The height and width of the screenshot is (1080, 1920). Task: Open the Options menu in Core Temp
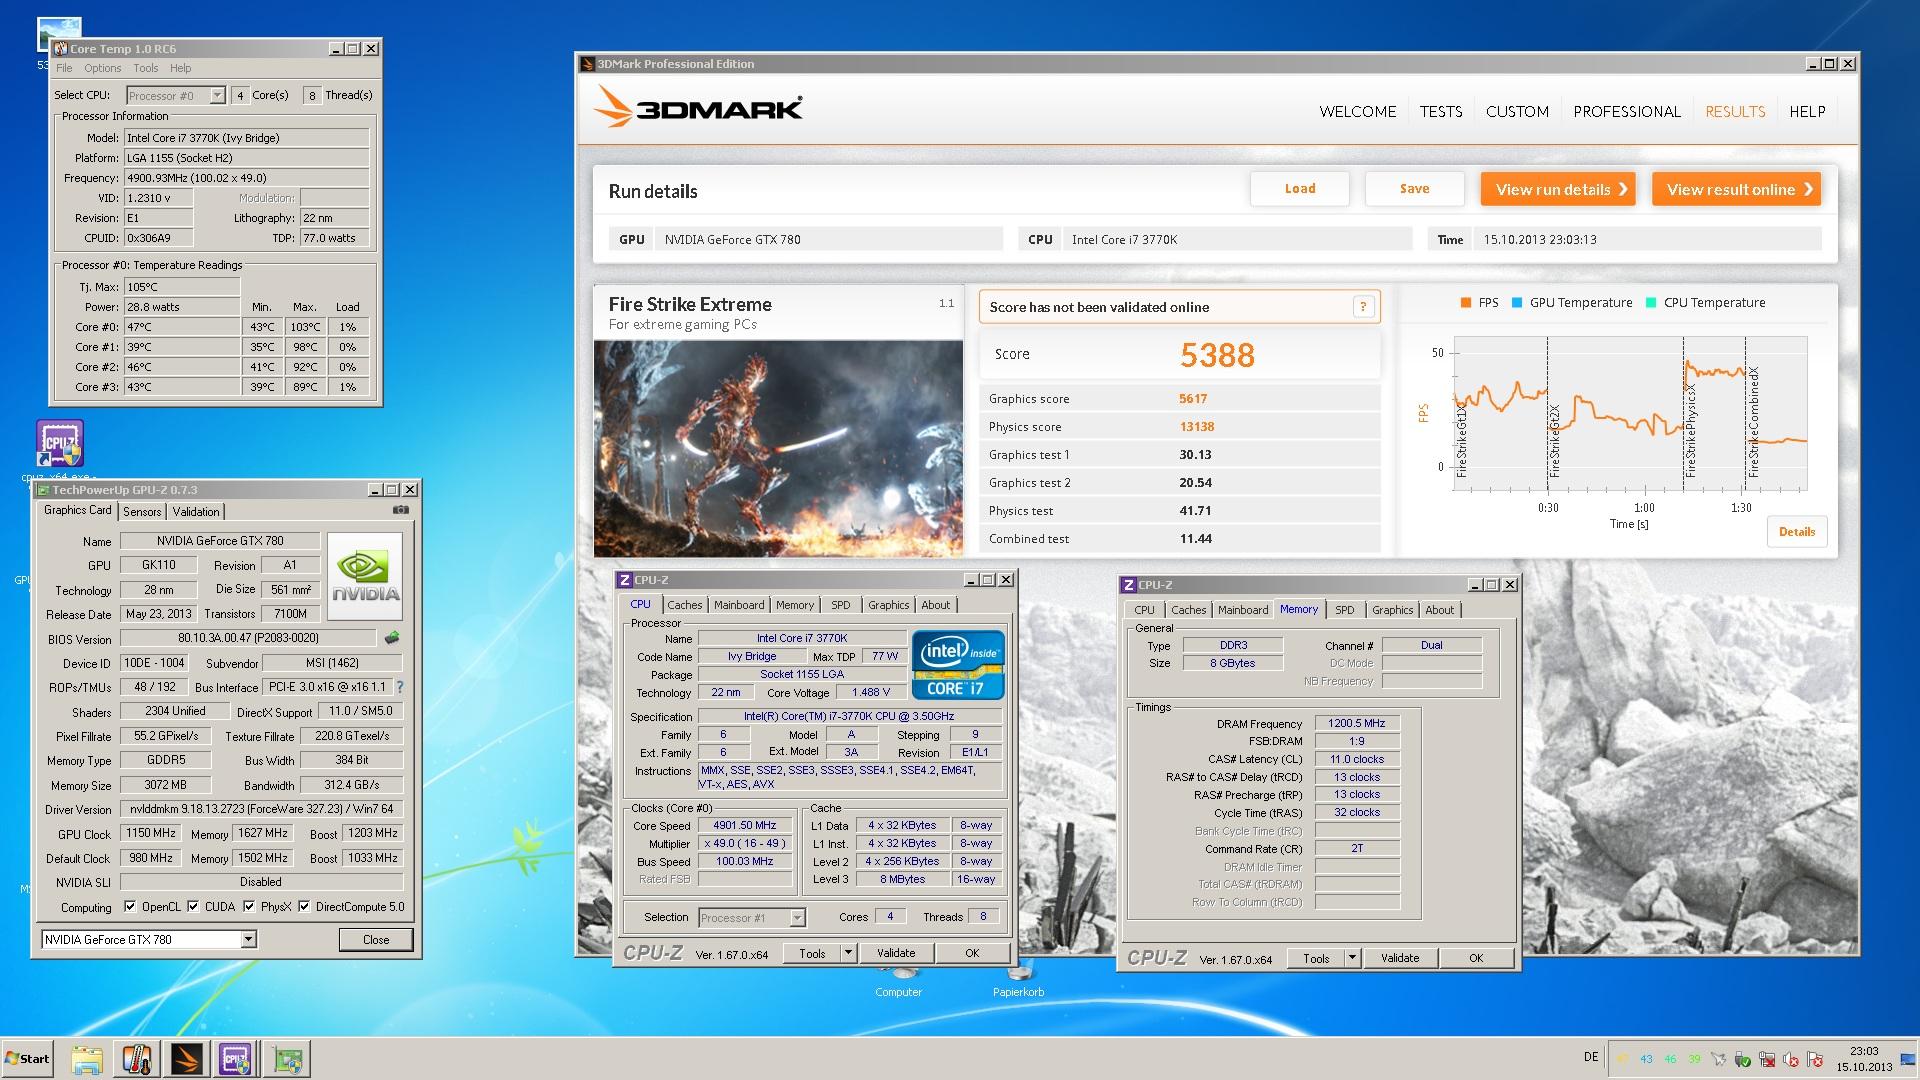102,68
